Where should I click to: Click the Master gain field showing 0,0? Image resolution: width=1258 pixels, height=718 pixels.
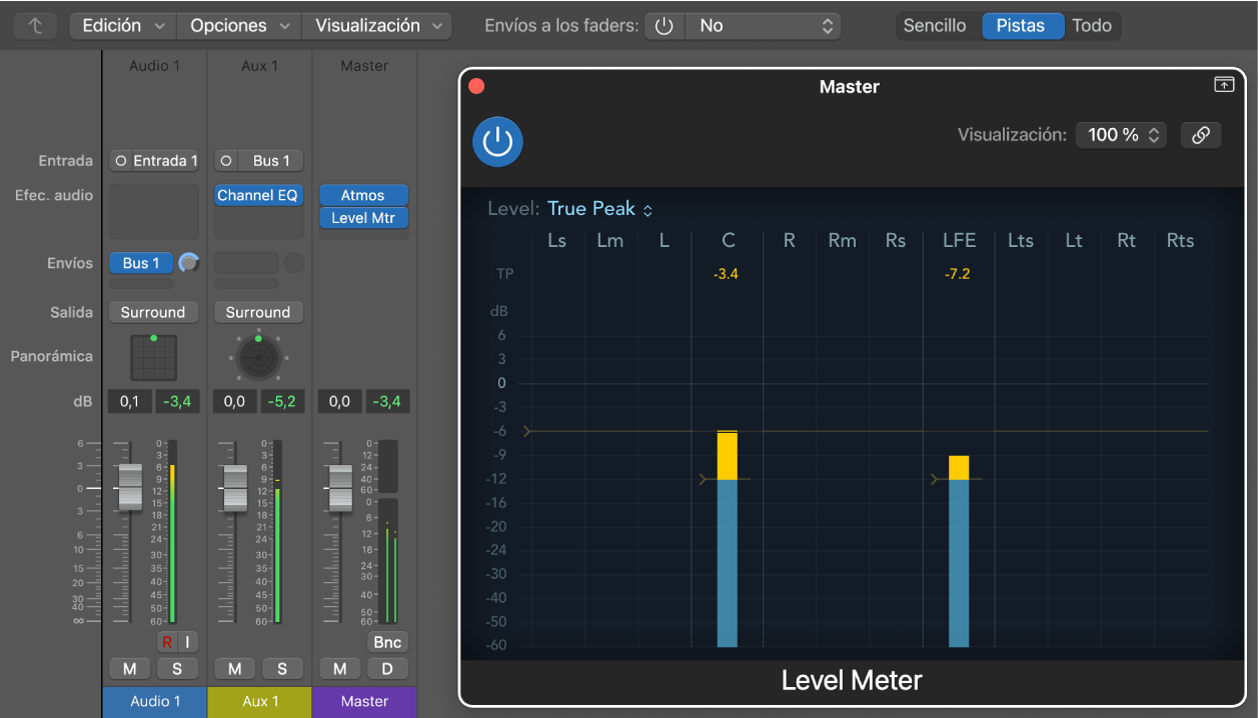340,402
